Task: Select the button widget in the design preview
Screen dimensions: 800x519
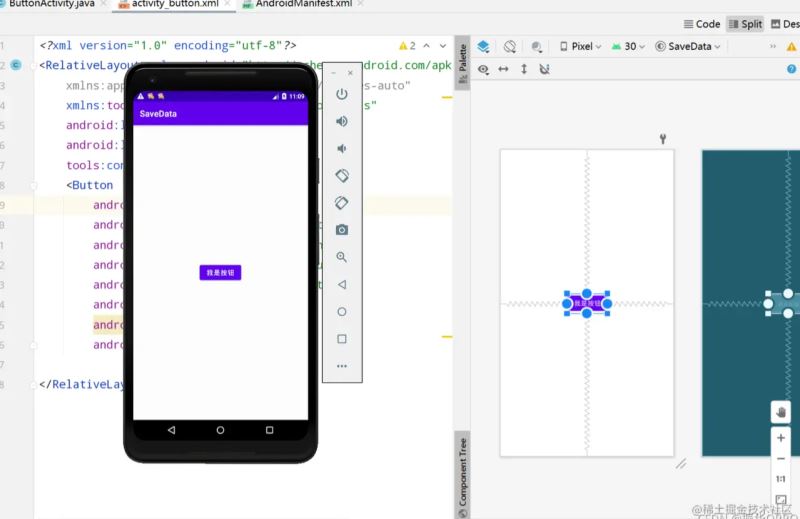Action: (587, 303)
